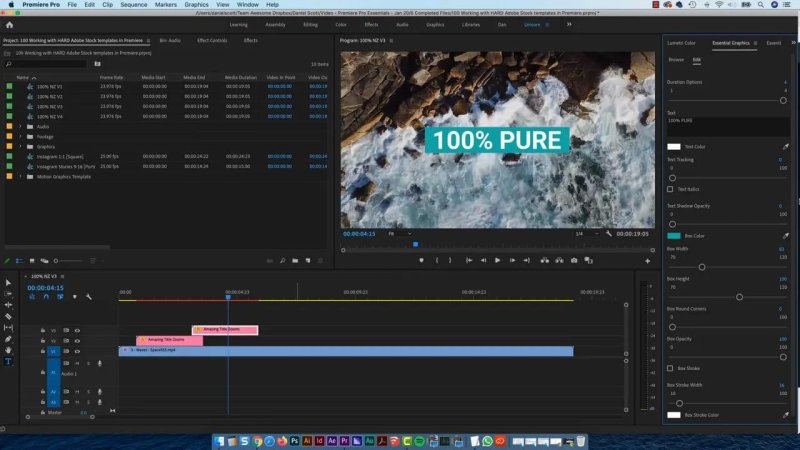This screenshot has width=800, height=450.
Task: Click Box Stroke Color eyedropper
Action: coord(786,415)
